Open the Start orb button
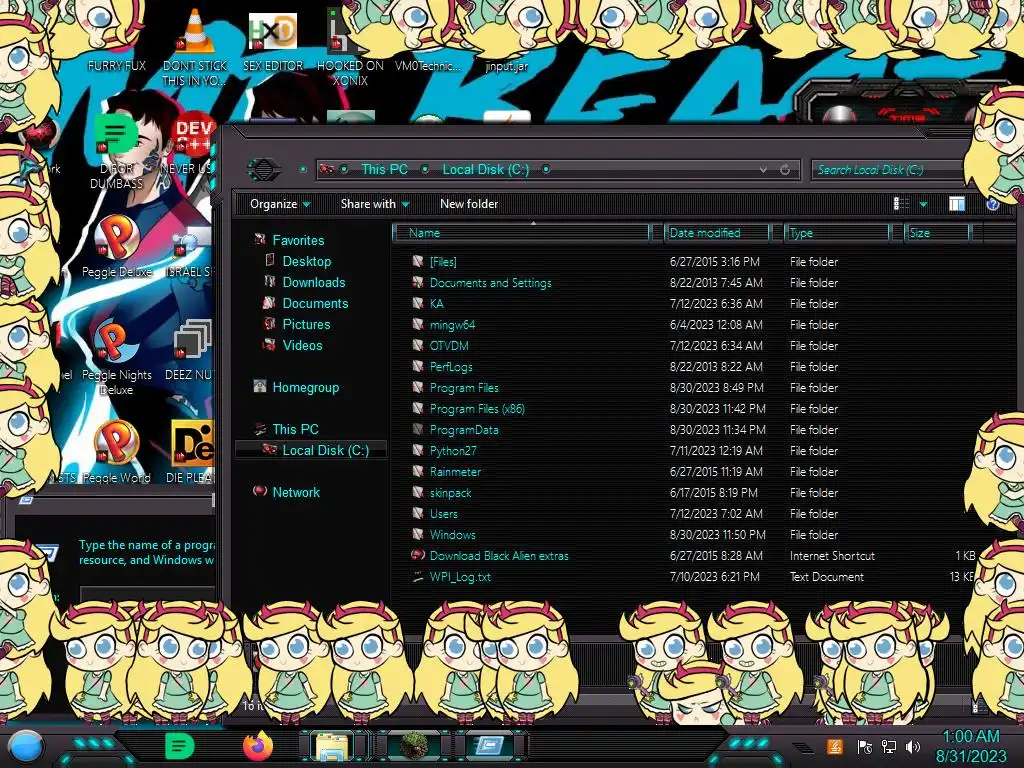This screenshot has height=768, width=1024. (x=25, y=748)
